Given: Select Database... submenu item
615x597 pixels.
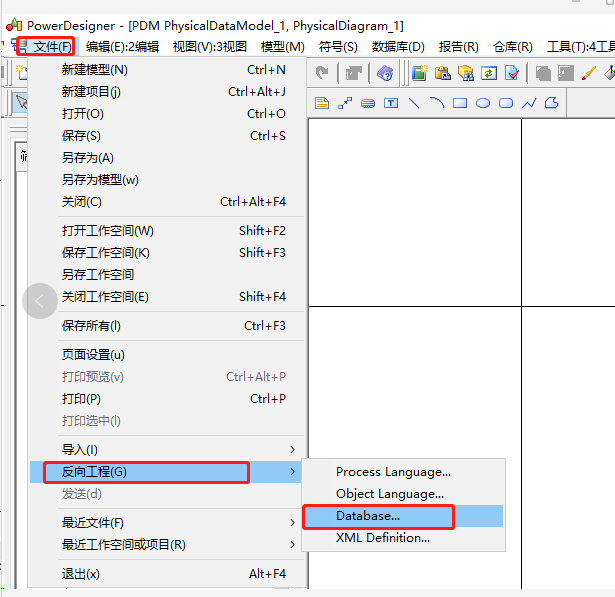Looking at the screenshot, I should 404,516.
